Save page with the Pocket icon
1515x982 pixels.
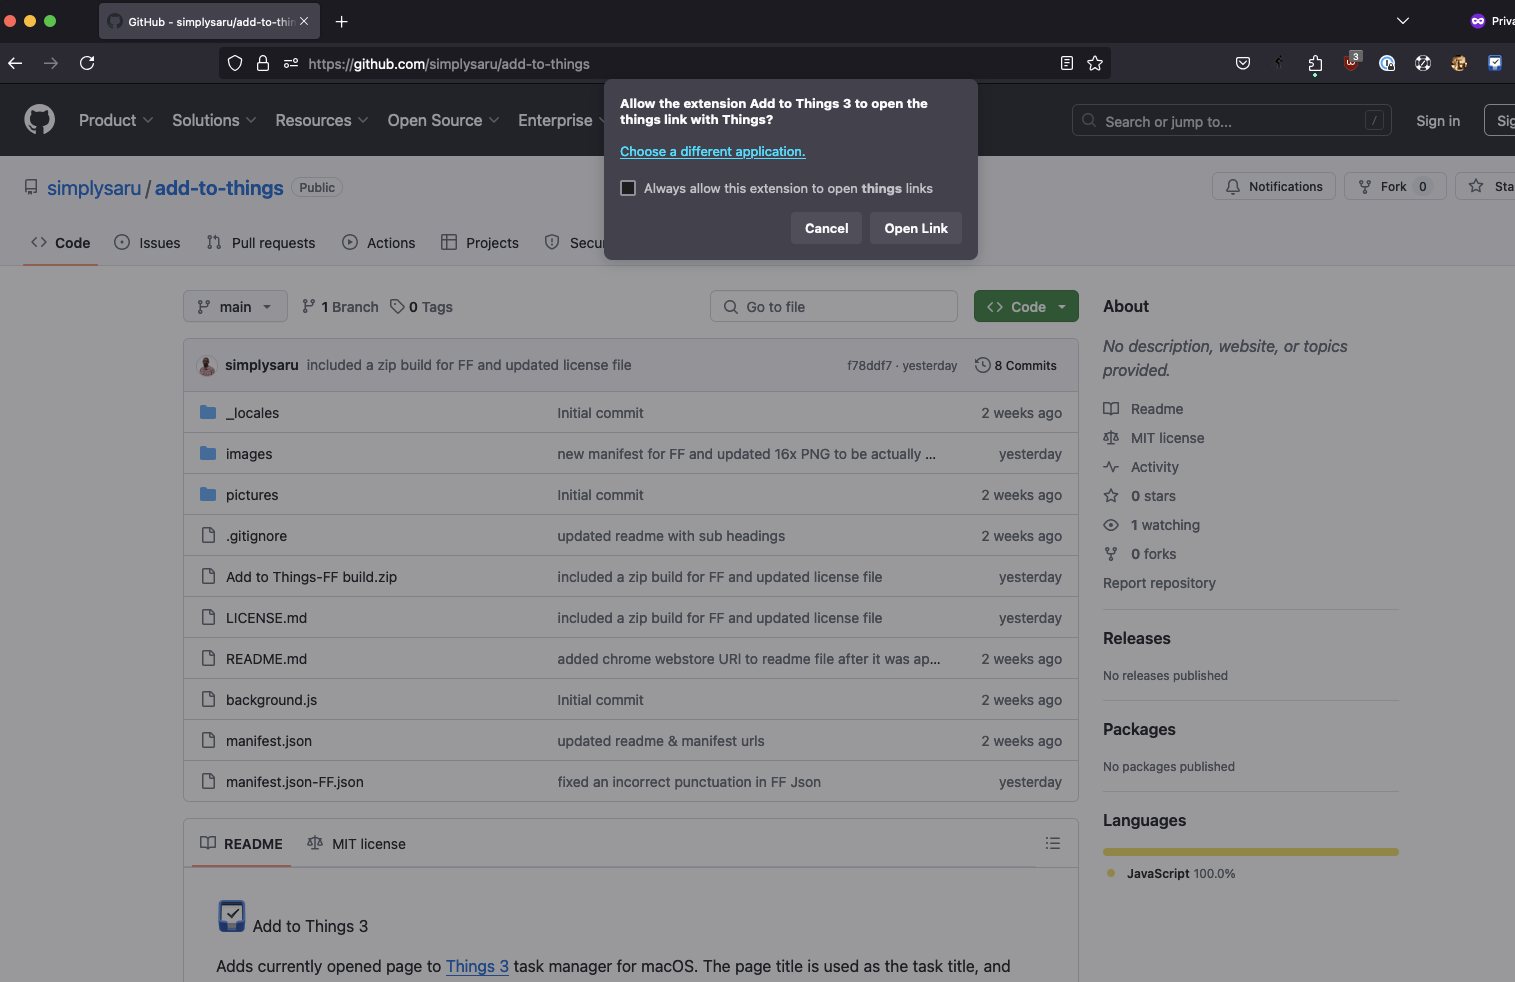[1243, 63]
